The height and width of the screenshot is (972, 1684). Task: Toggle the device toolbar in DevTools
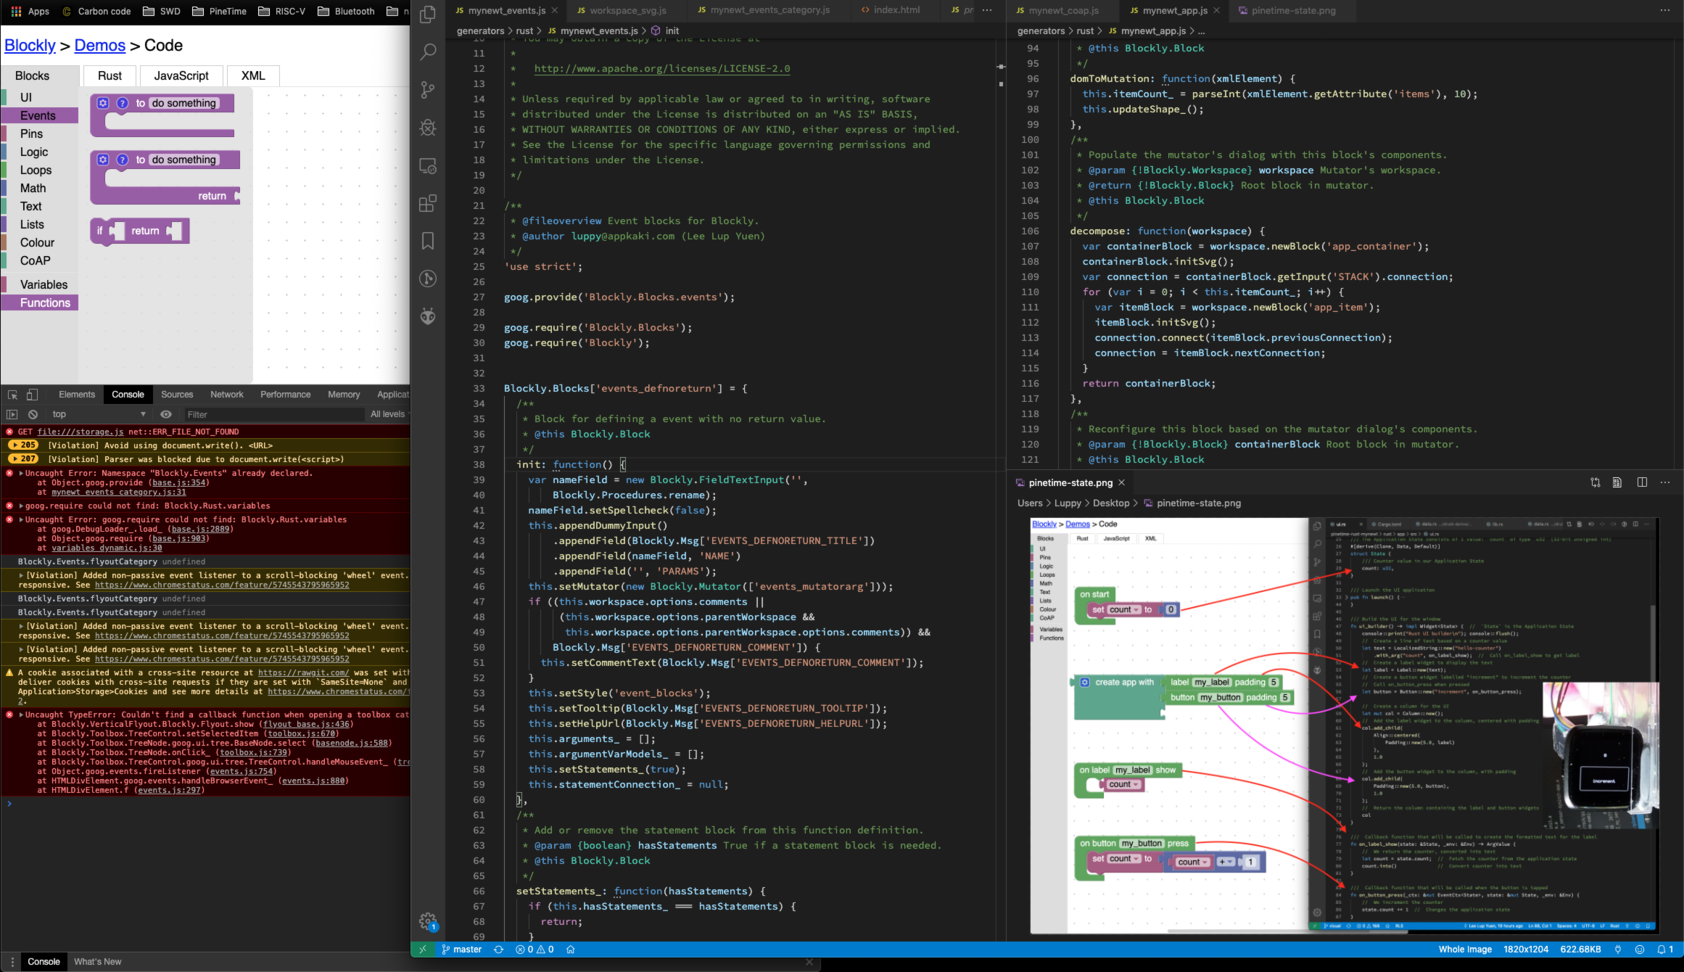click(32, 395)
